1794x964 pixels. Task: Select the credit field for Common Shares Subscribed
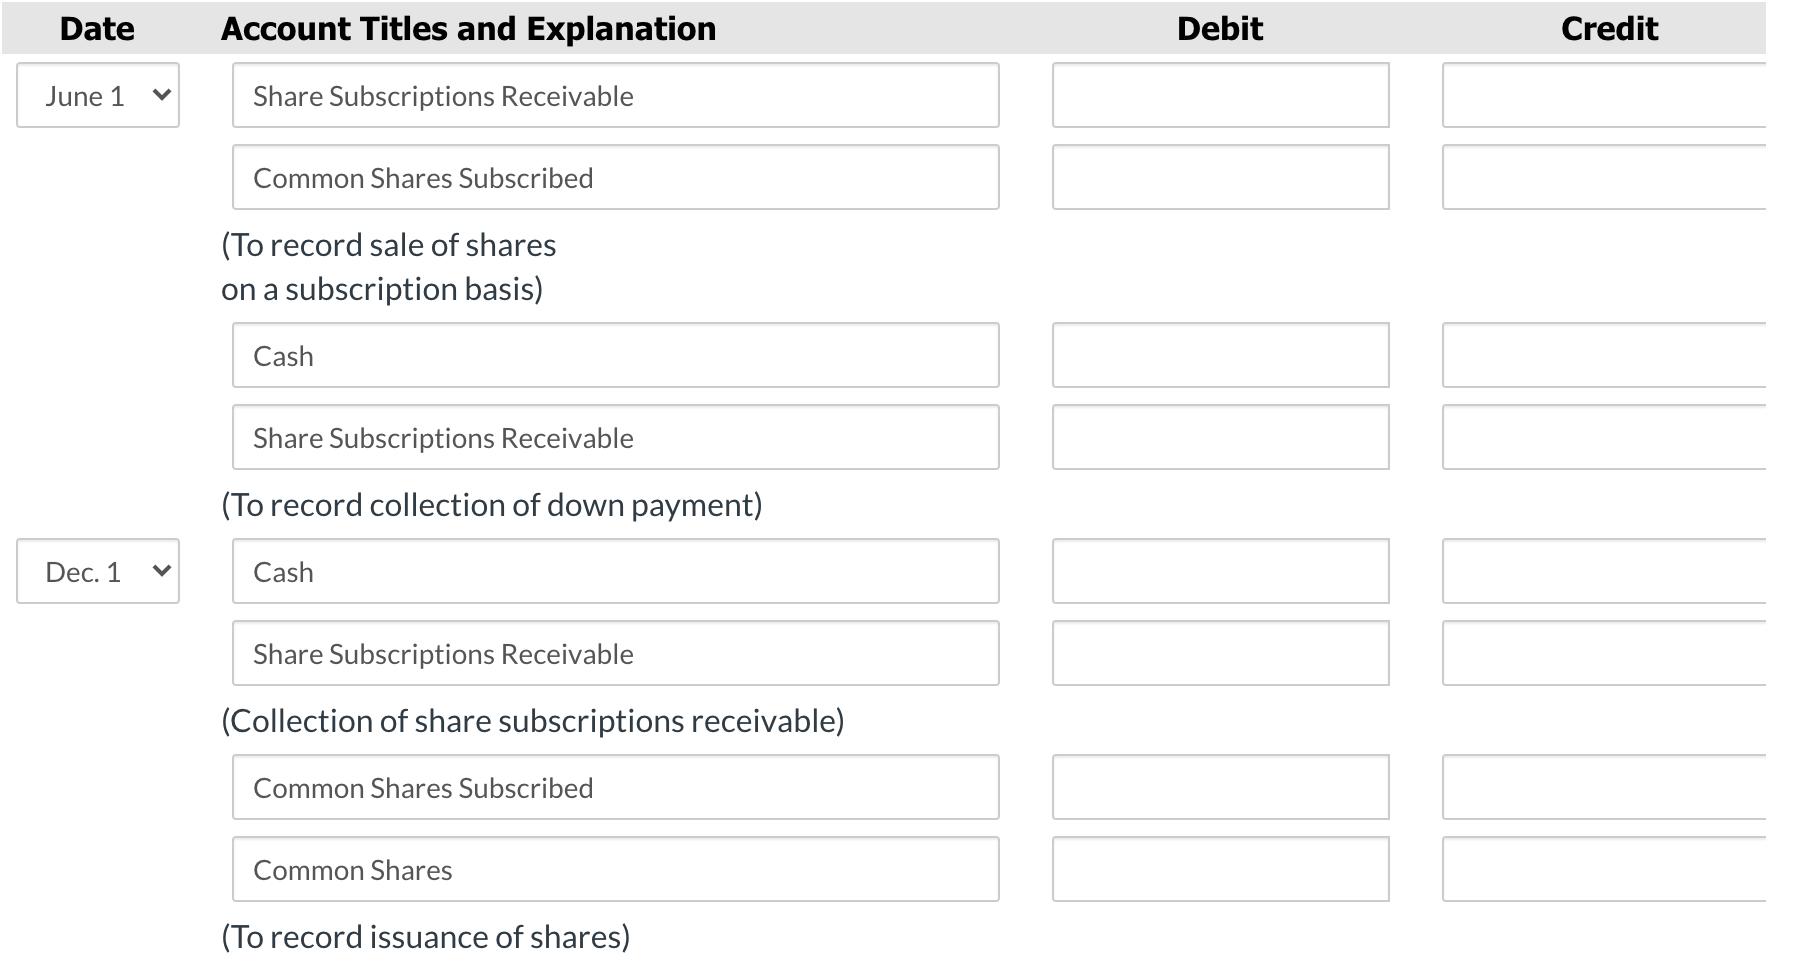click(x=1615, y=177)
